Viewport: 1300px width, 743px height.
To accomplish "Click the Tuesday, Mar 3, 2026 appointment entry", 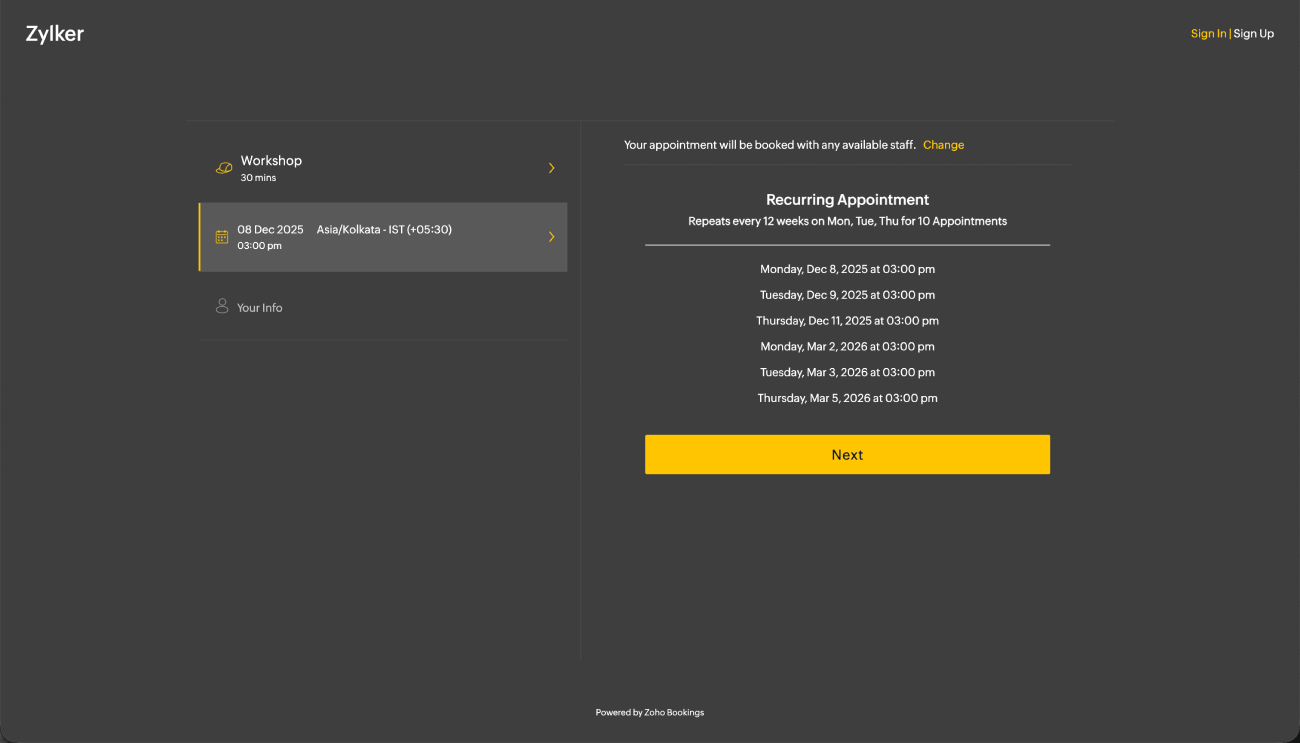I will [x=847, y=372].
